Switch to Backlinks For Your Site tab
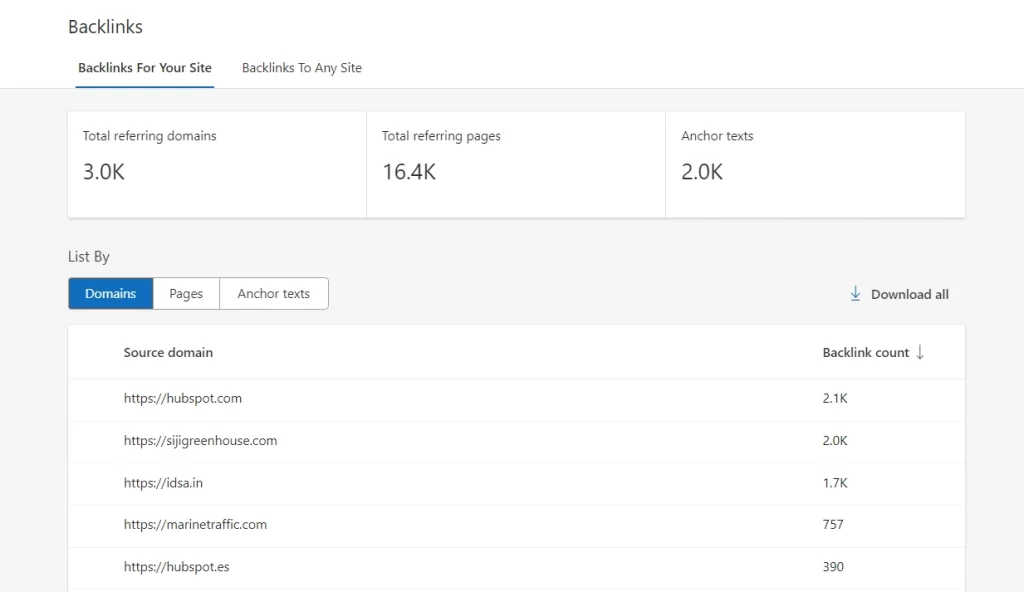 (x=145, y=68)
